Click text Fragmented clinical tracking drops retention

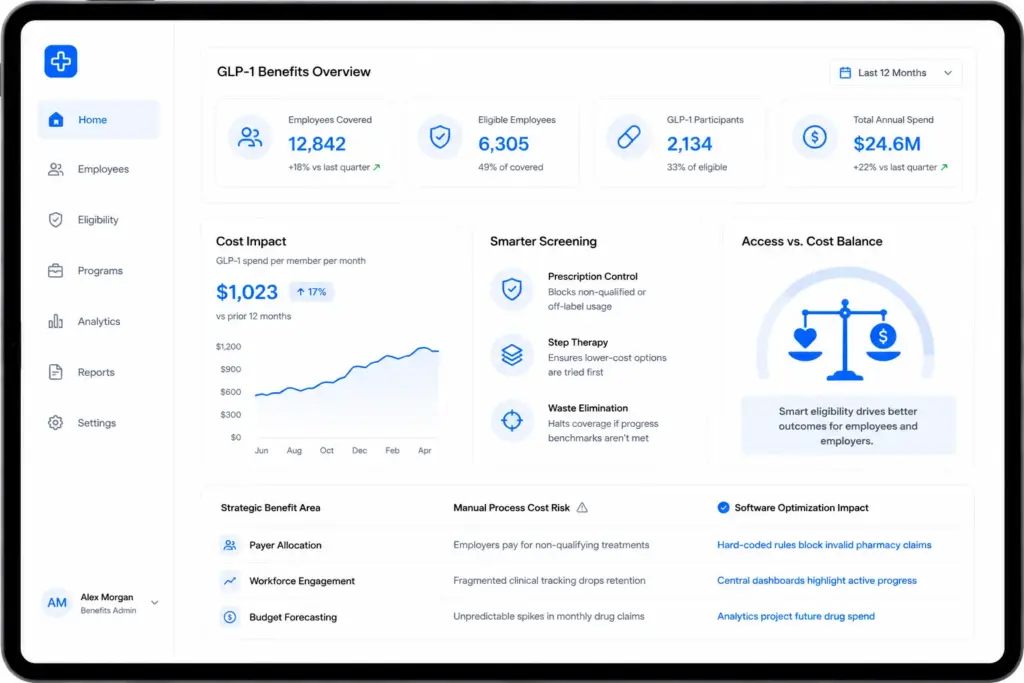pos(549,580)
